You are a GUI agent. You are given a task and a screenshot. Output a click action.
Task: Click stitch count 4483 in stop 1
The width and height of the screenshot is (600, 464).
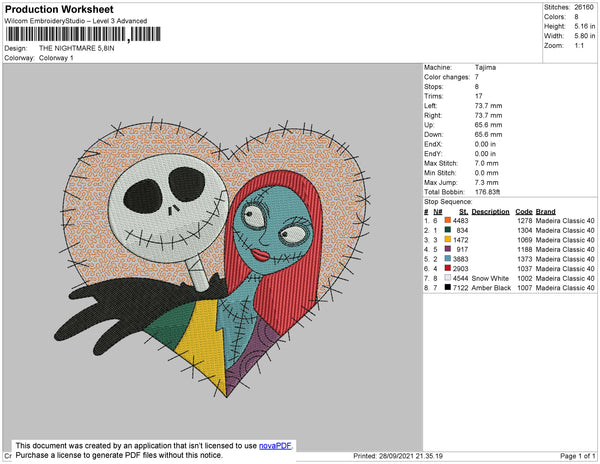(460, 221)
